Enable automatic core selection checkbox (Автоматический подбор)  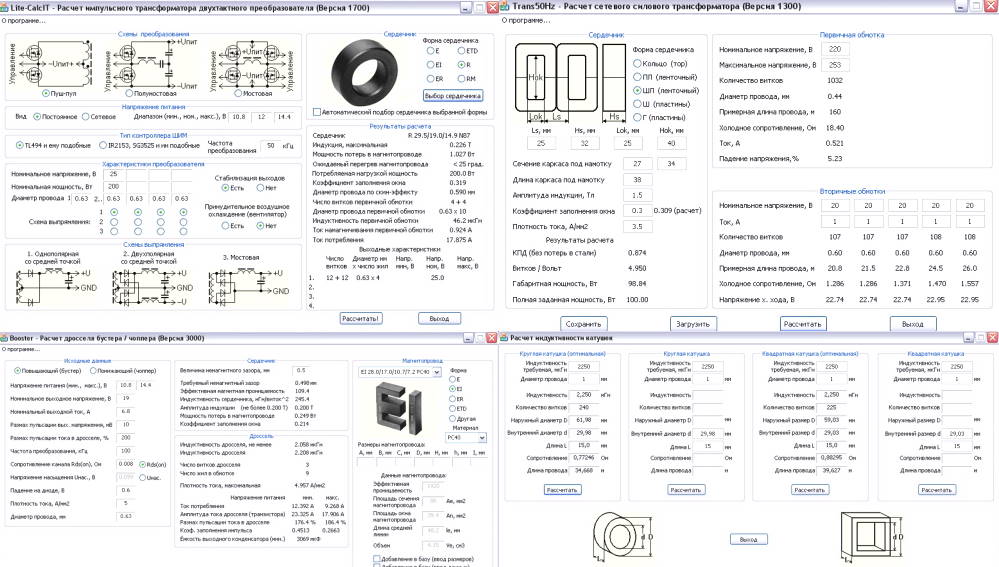click(317, 112)
